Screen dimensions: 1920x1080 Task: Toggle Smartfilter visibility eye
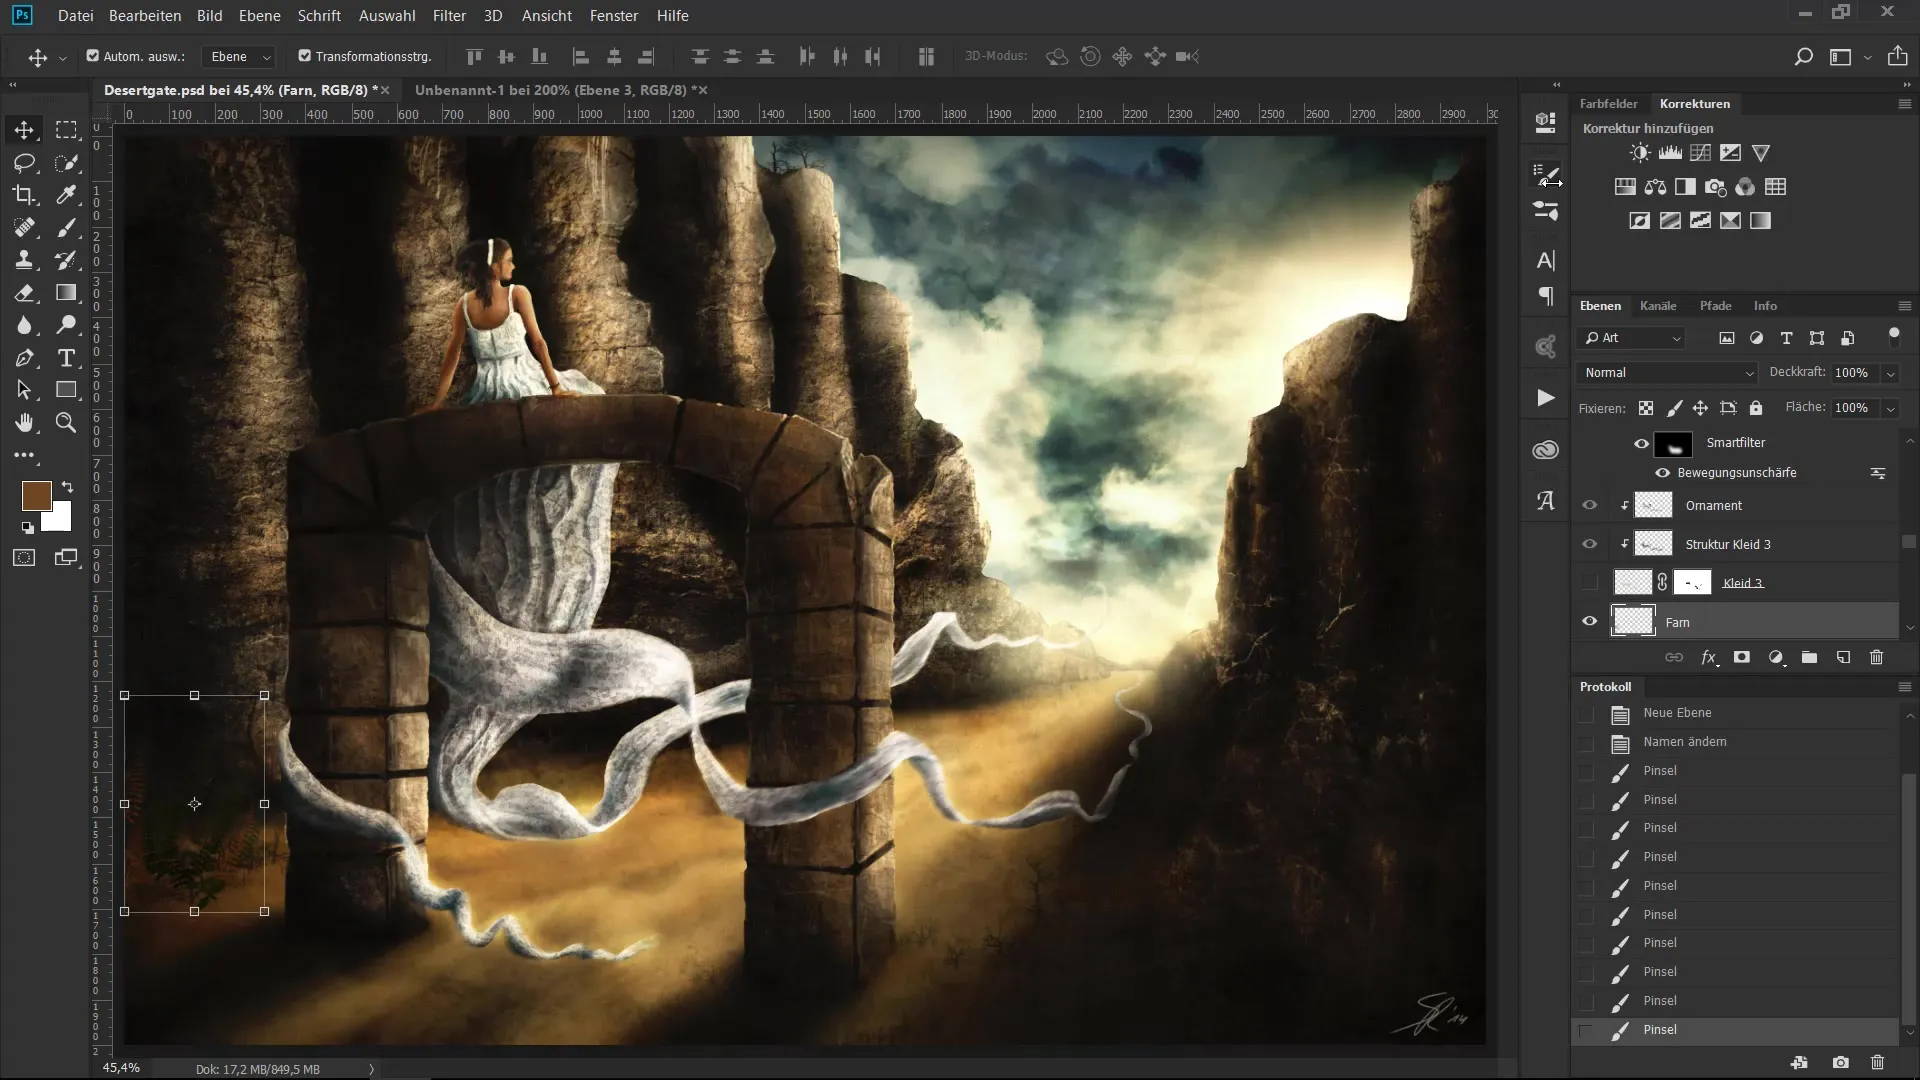(1641, 443)
